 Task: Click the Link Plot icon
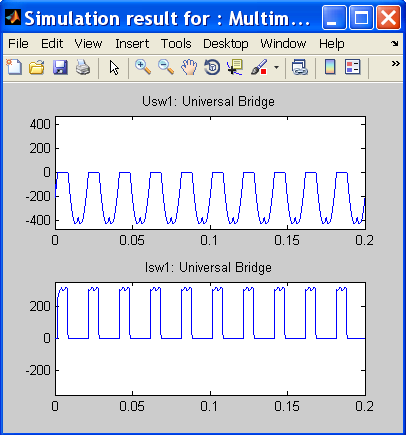[299, 67]
